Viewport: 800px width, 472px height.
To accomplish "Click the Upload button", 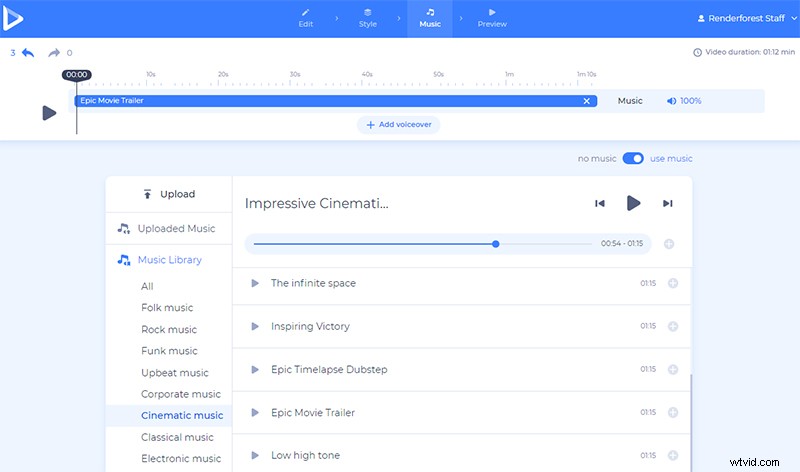I will [169, 194].
